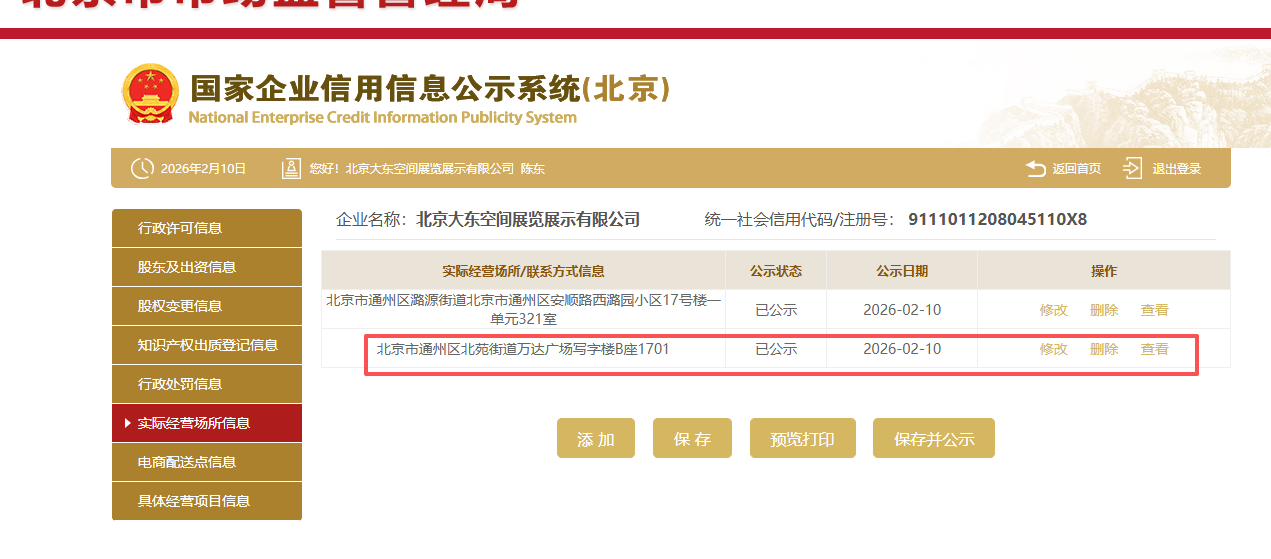1271x559 pixels.
Task: Click the return arrow icon for 返回首页
Action: 1036,168
